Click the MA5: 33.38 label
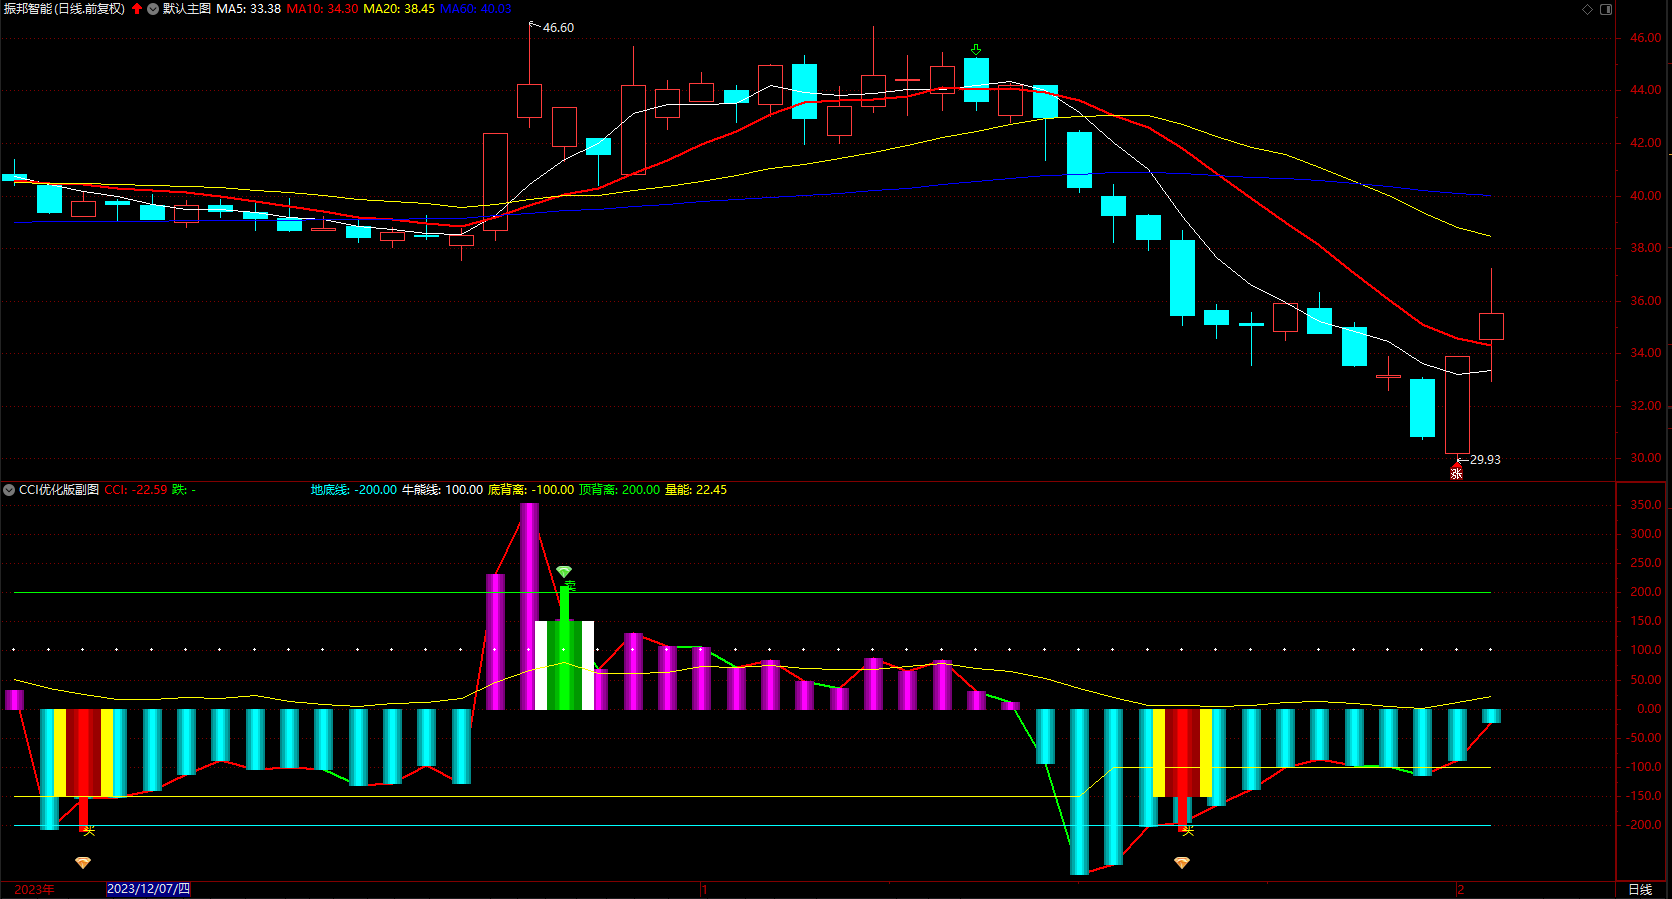 (248, 9)
